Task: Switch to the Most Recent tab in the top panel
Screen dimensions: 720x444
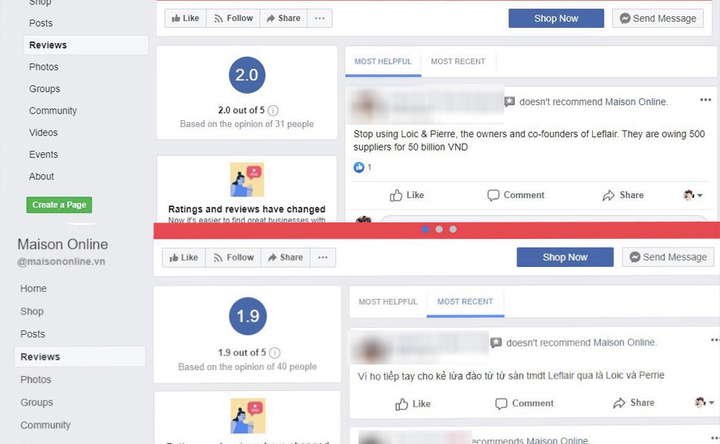Action: click(458, 62)
